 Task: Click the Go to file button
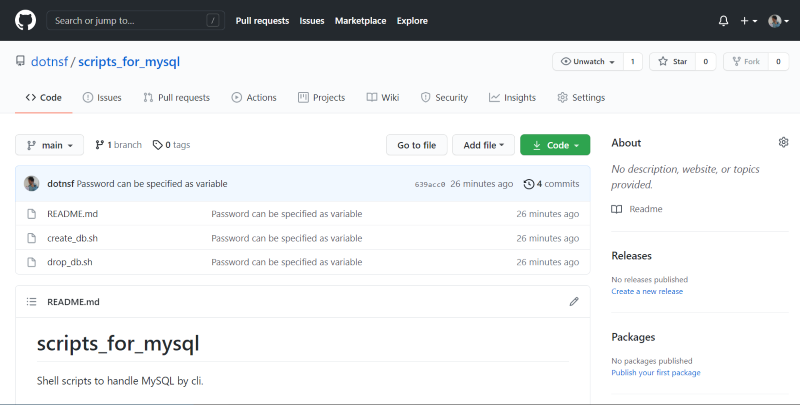417,145
